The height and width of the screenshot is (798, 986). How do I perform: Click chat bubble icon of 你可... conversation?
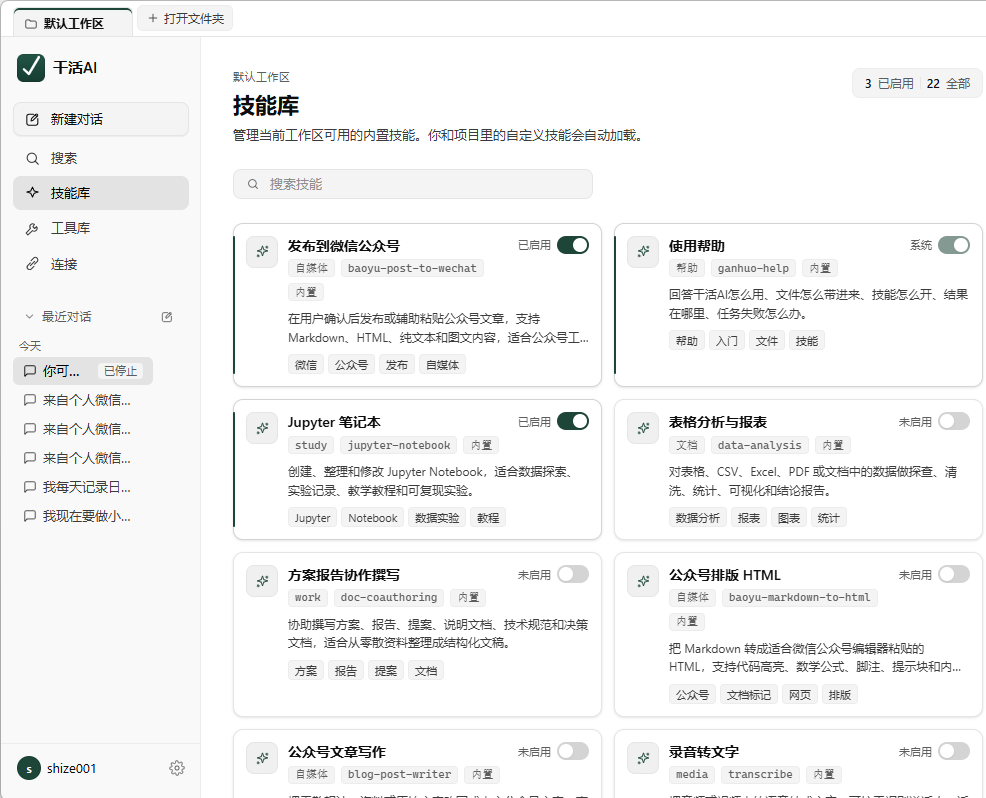coord(30,371)
